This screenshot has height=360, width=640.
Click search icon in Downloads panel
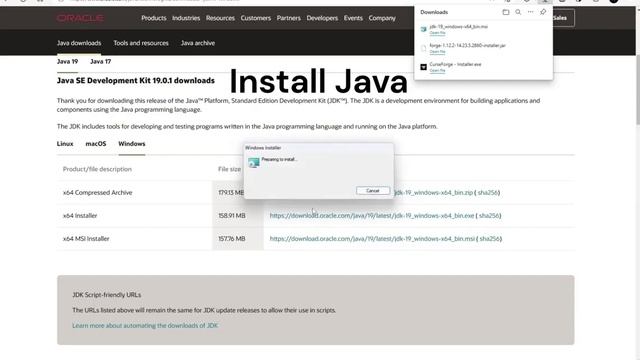click(518, 12)
